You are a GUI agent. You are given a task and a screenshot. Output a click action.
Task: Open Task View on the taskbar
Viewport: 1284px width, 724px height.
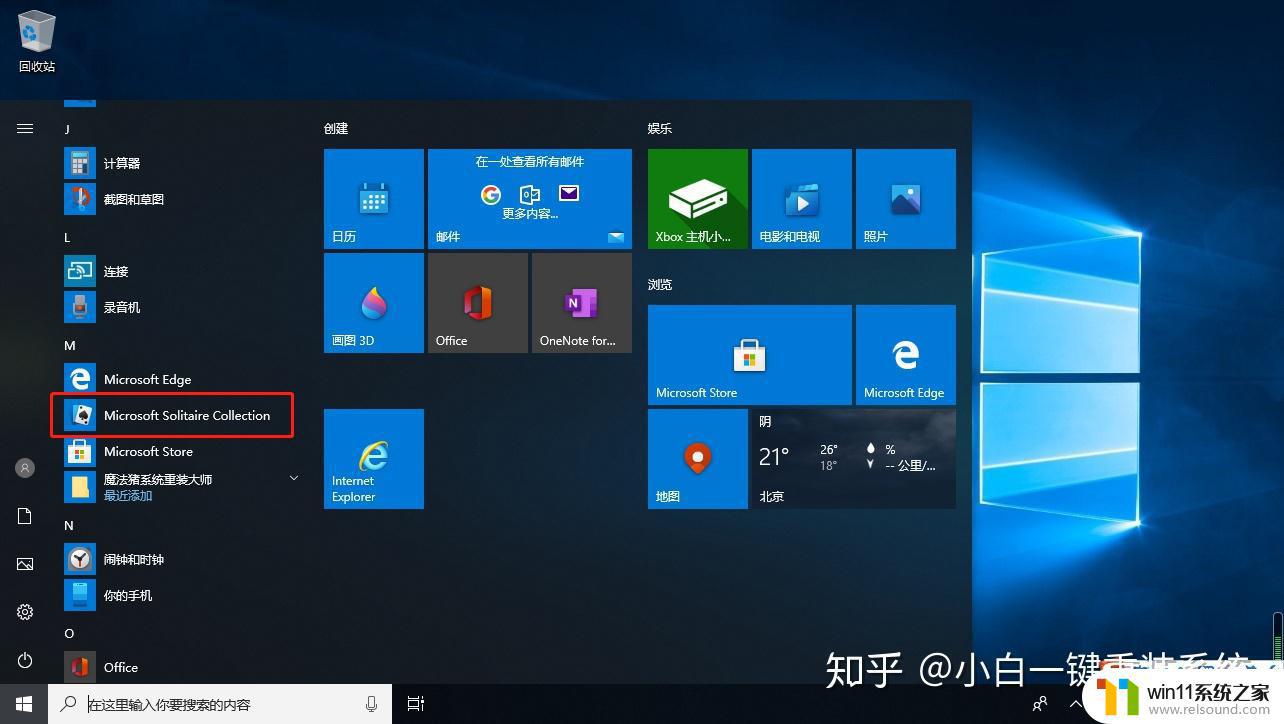416,704
